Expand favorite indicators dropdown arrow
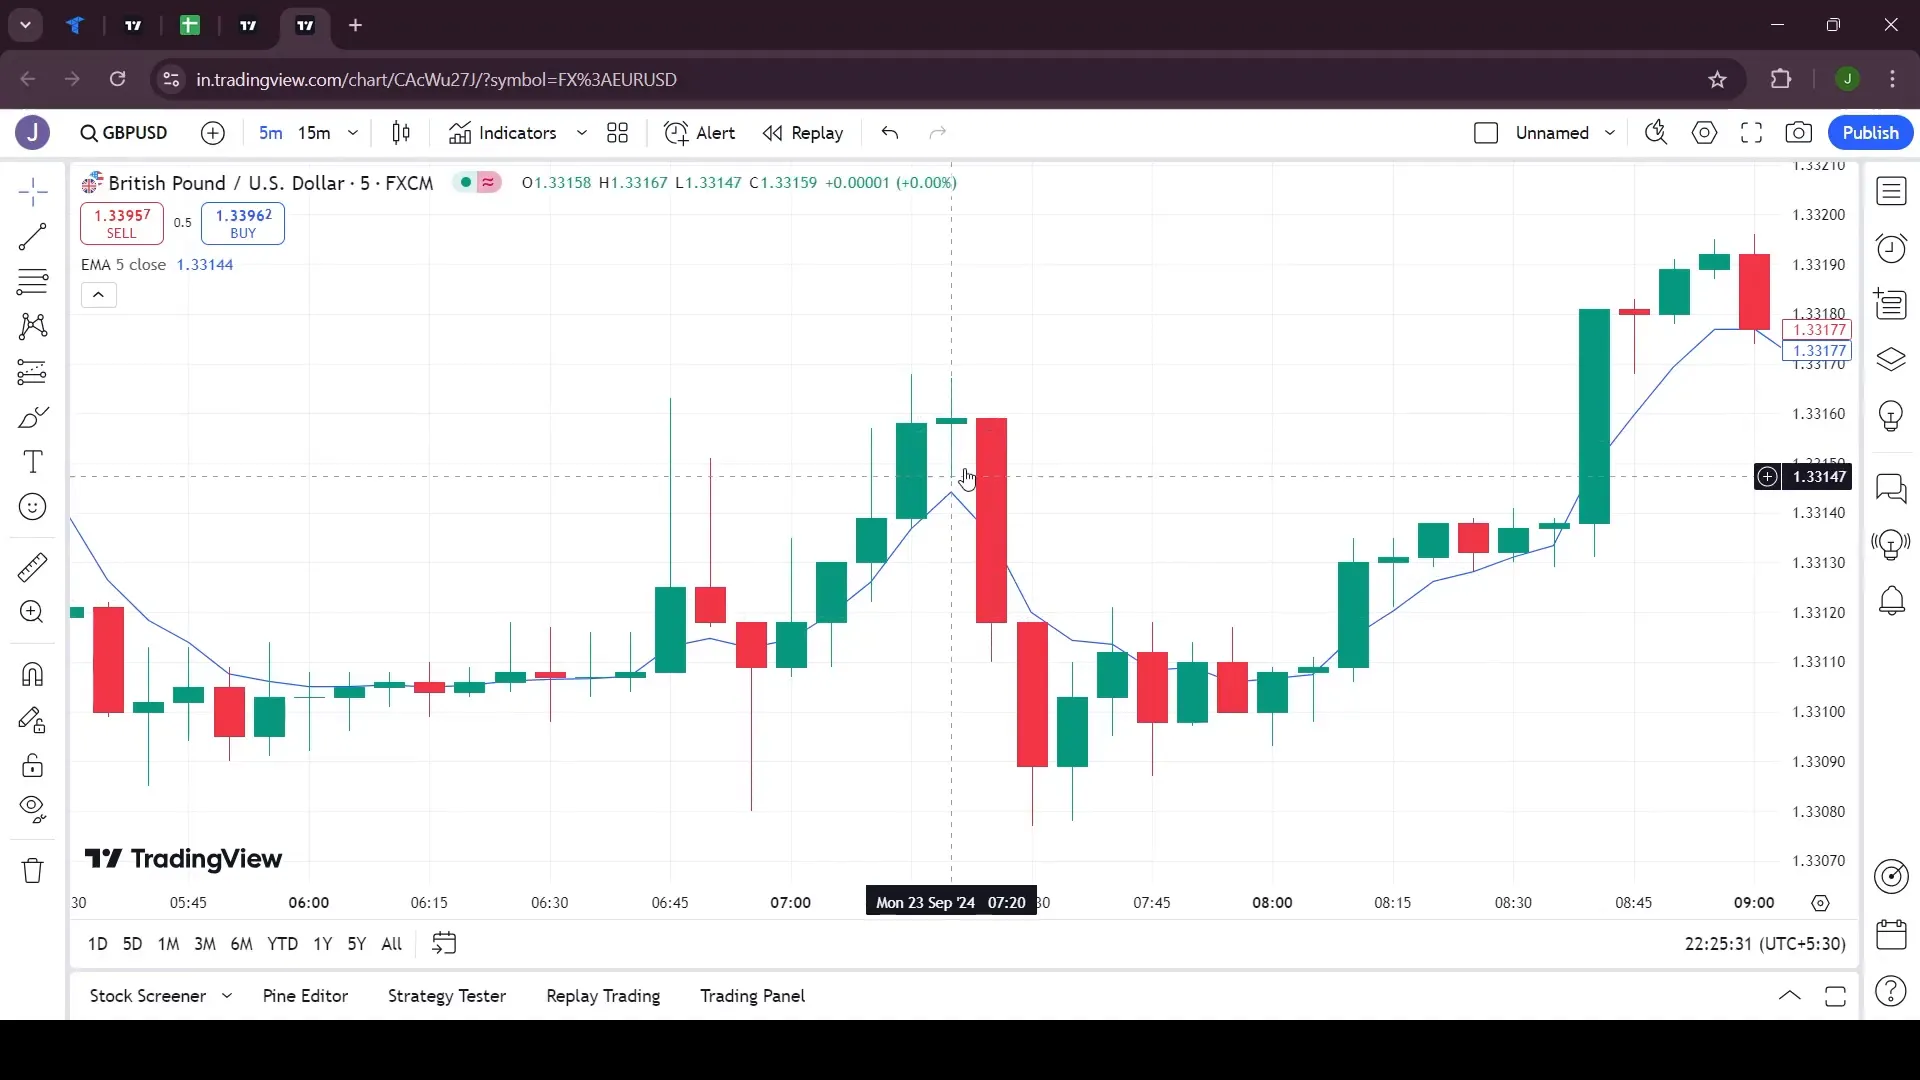1920x1080 pixels. coord(581,133)
